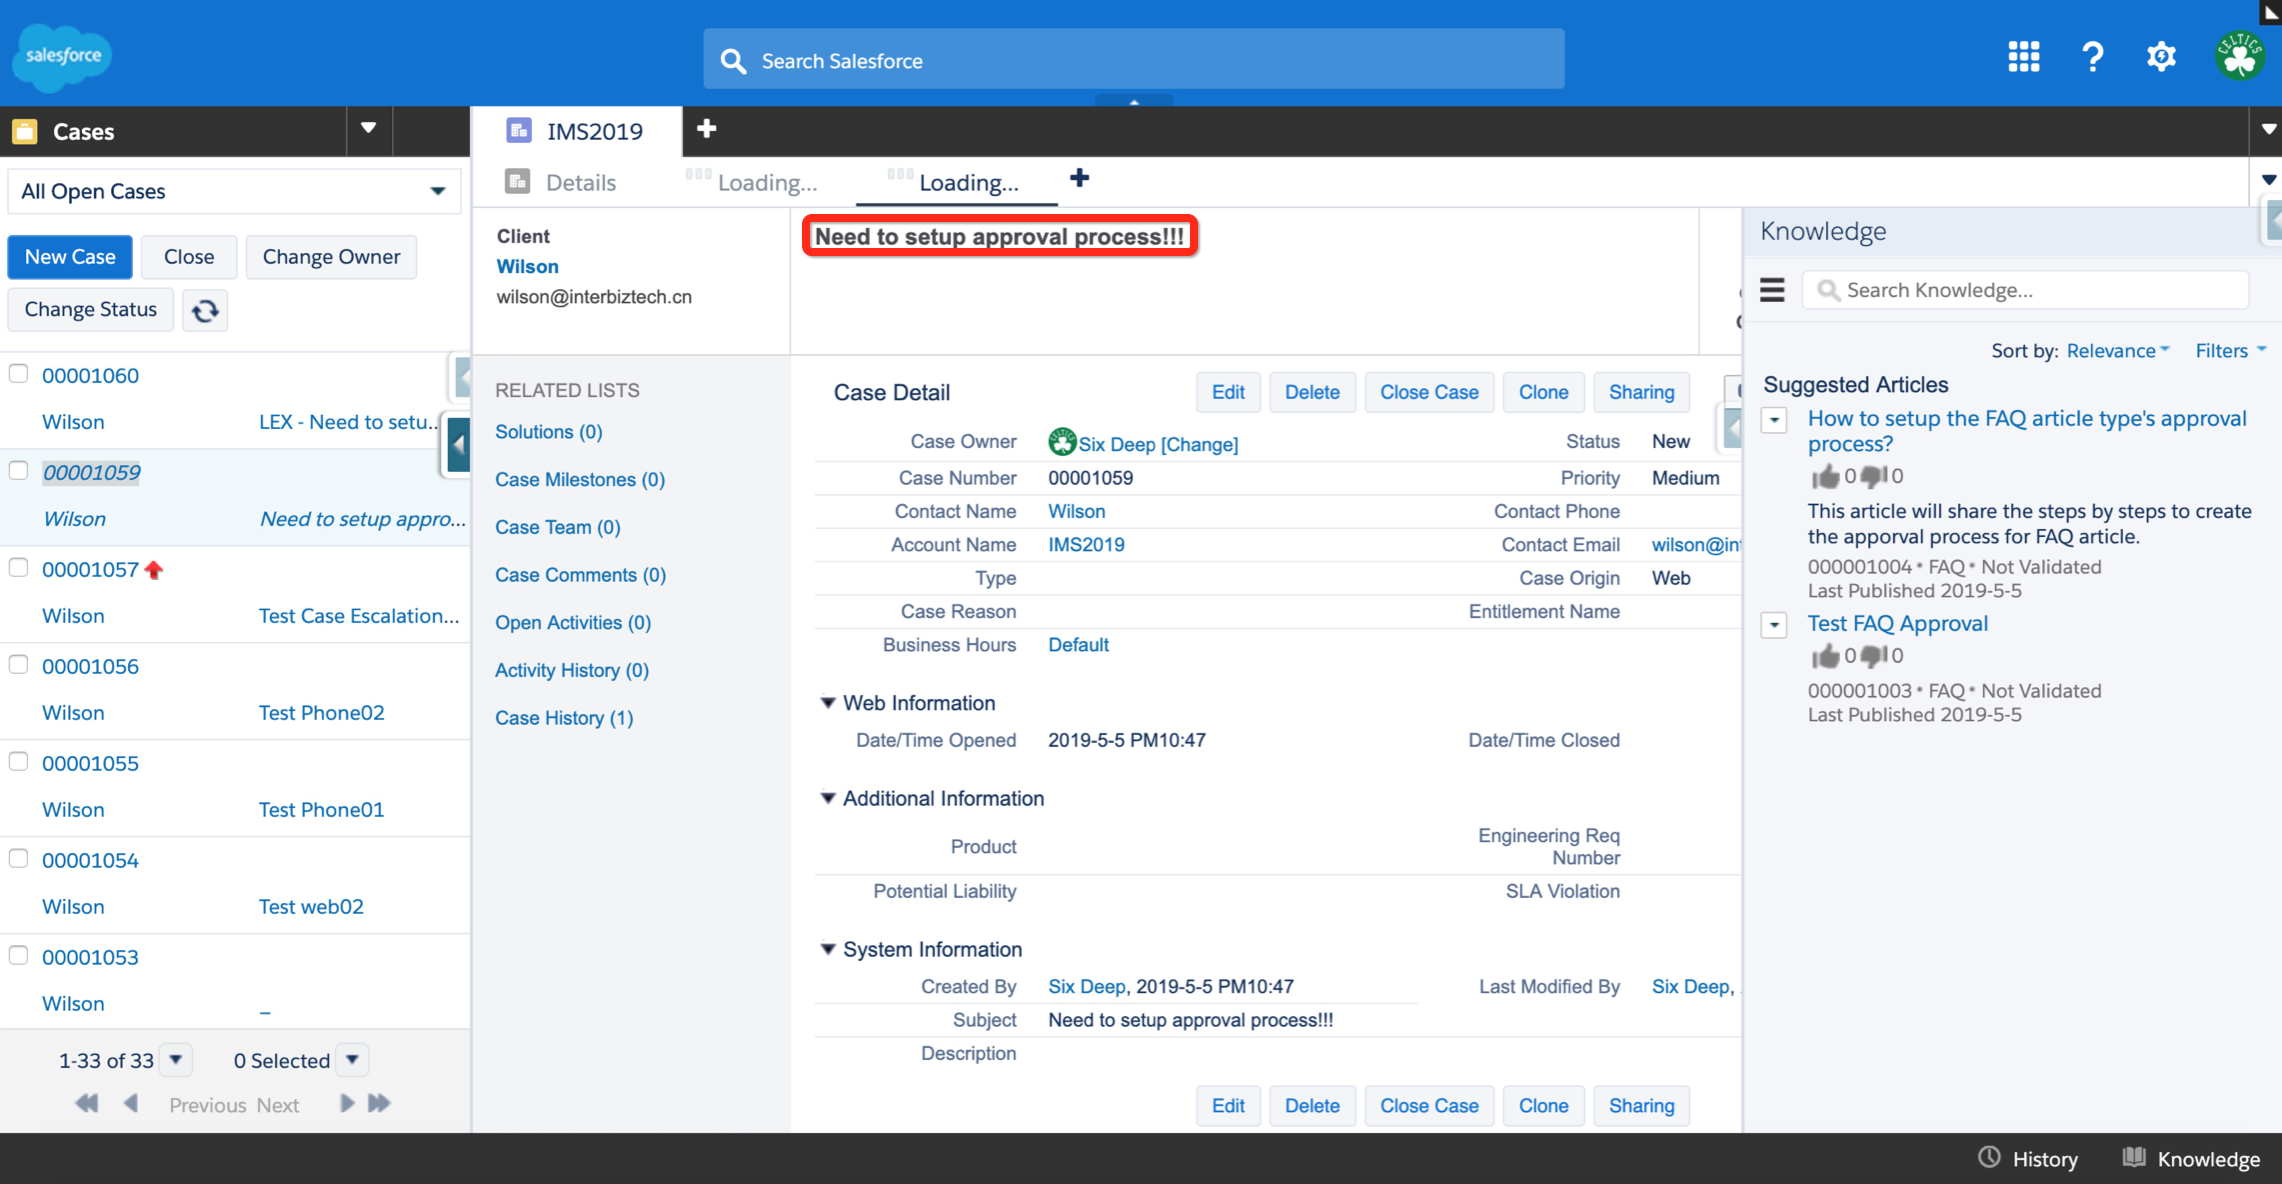The image size is (2282, 1184).
Task: Select the second Loading subtab
Action: (x=955, y=182)
